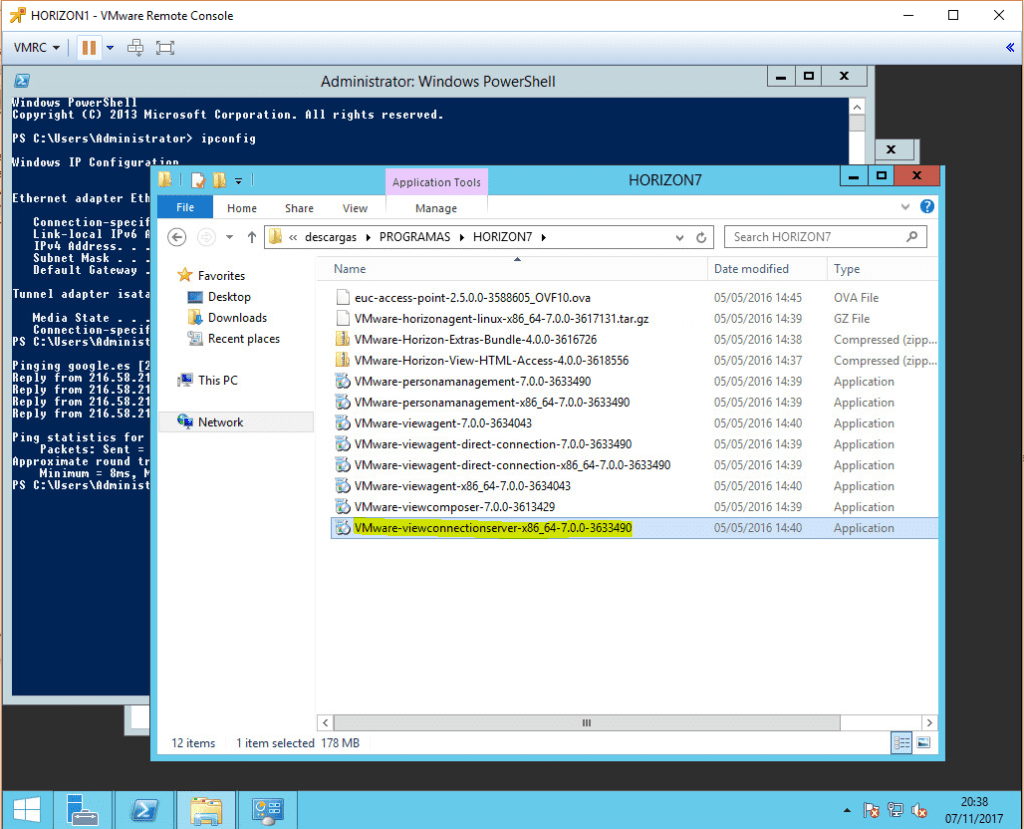
Task: Select the Pause virtual machine icon in VMRC toolbar
Action: click(x=88, y=47)
